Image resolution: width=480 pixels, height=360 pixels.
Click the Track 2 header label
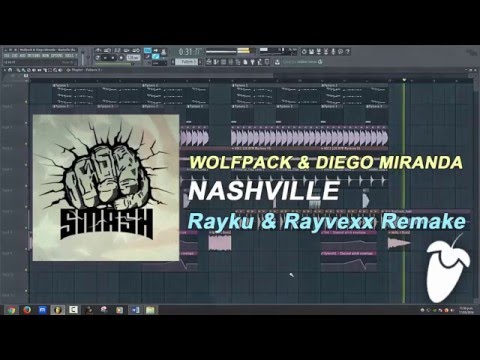[x=7, y=106]
